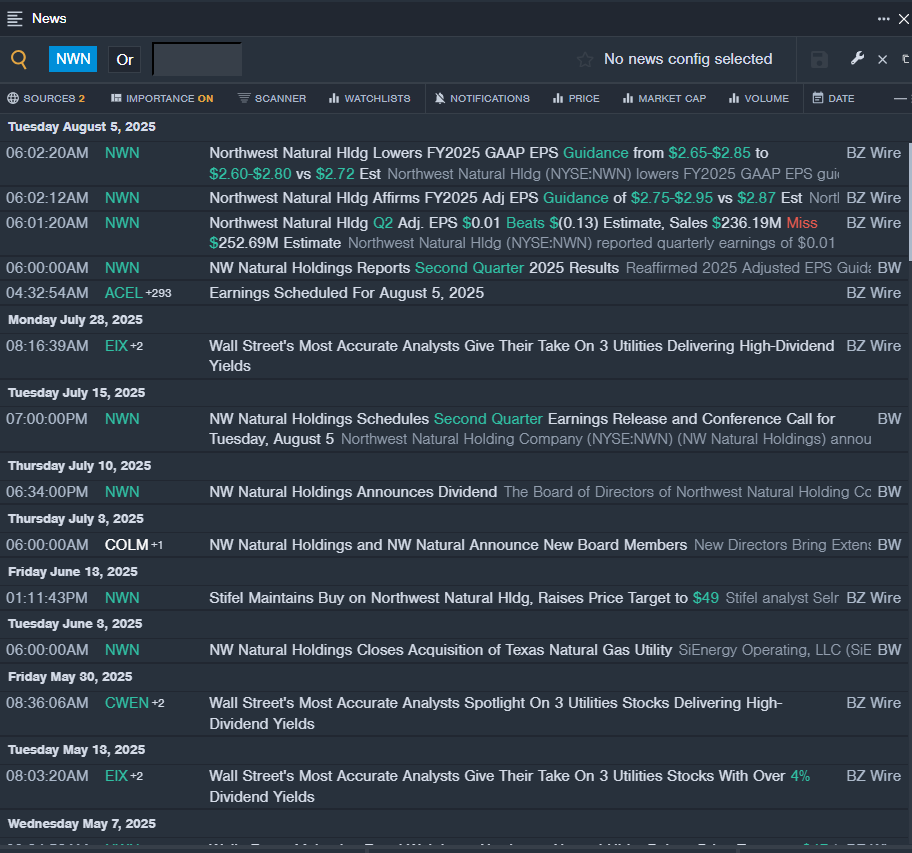
Task: Open the Watchlists filter
Action: click(369, 98)
